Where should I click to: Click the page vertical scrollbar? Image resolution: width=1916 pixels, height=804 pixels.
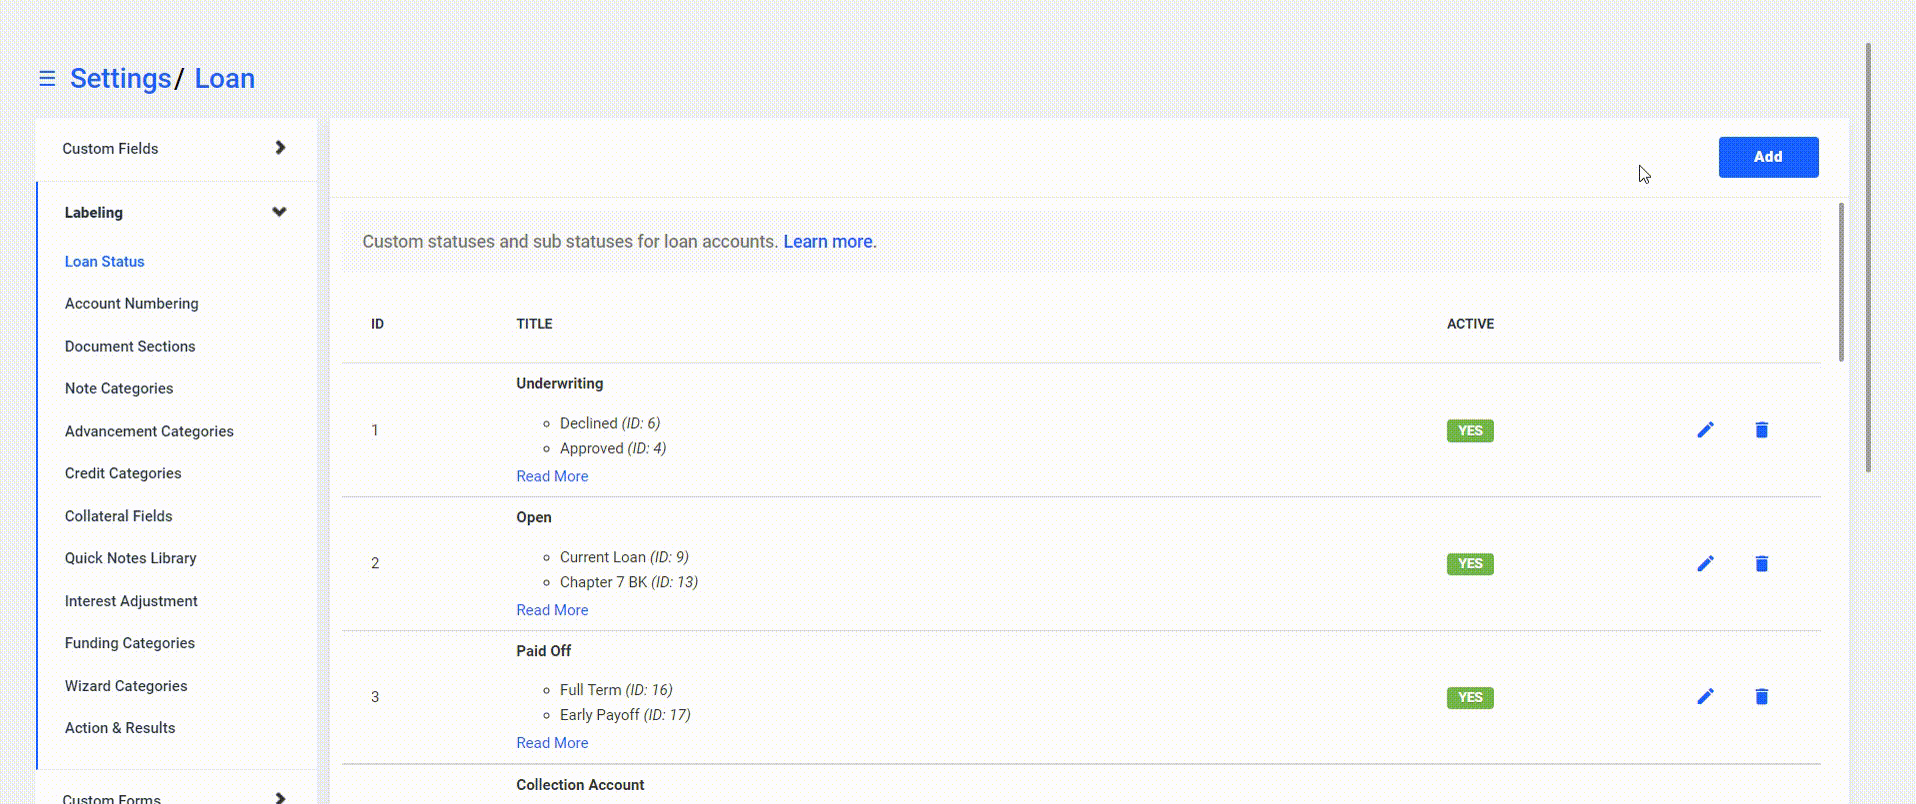click(1868, 258)
